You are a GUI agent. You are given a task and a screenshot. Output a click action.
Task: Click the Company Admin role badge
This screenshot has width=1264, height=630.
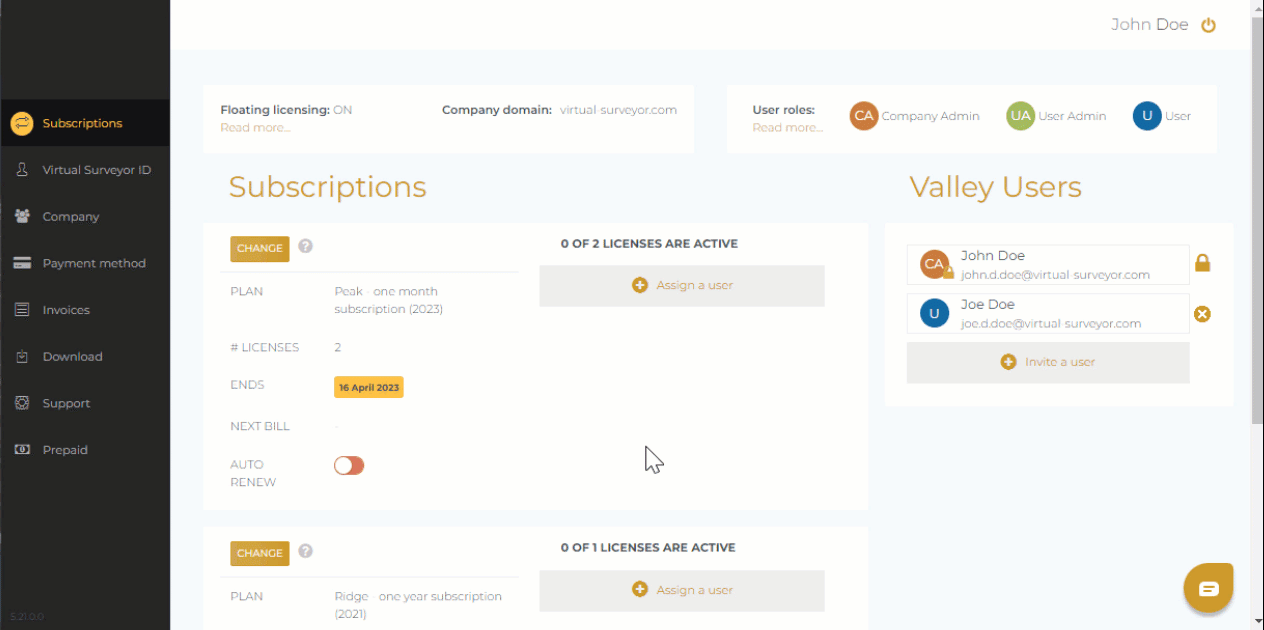coord(863,116)
